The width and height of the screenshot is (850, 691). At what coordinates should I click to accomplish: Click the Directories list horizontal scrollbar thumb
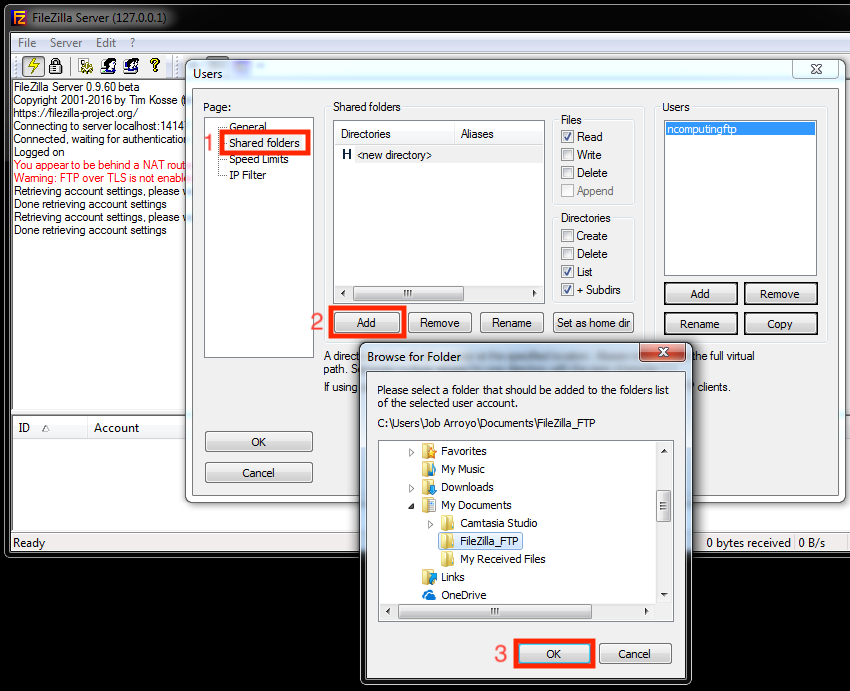click(408, 293)
